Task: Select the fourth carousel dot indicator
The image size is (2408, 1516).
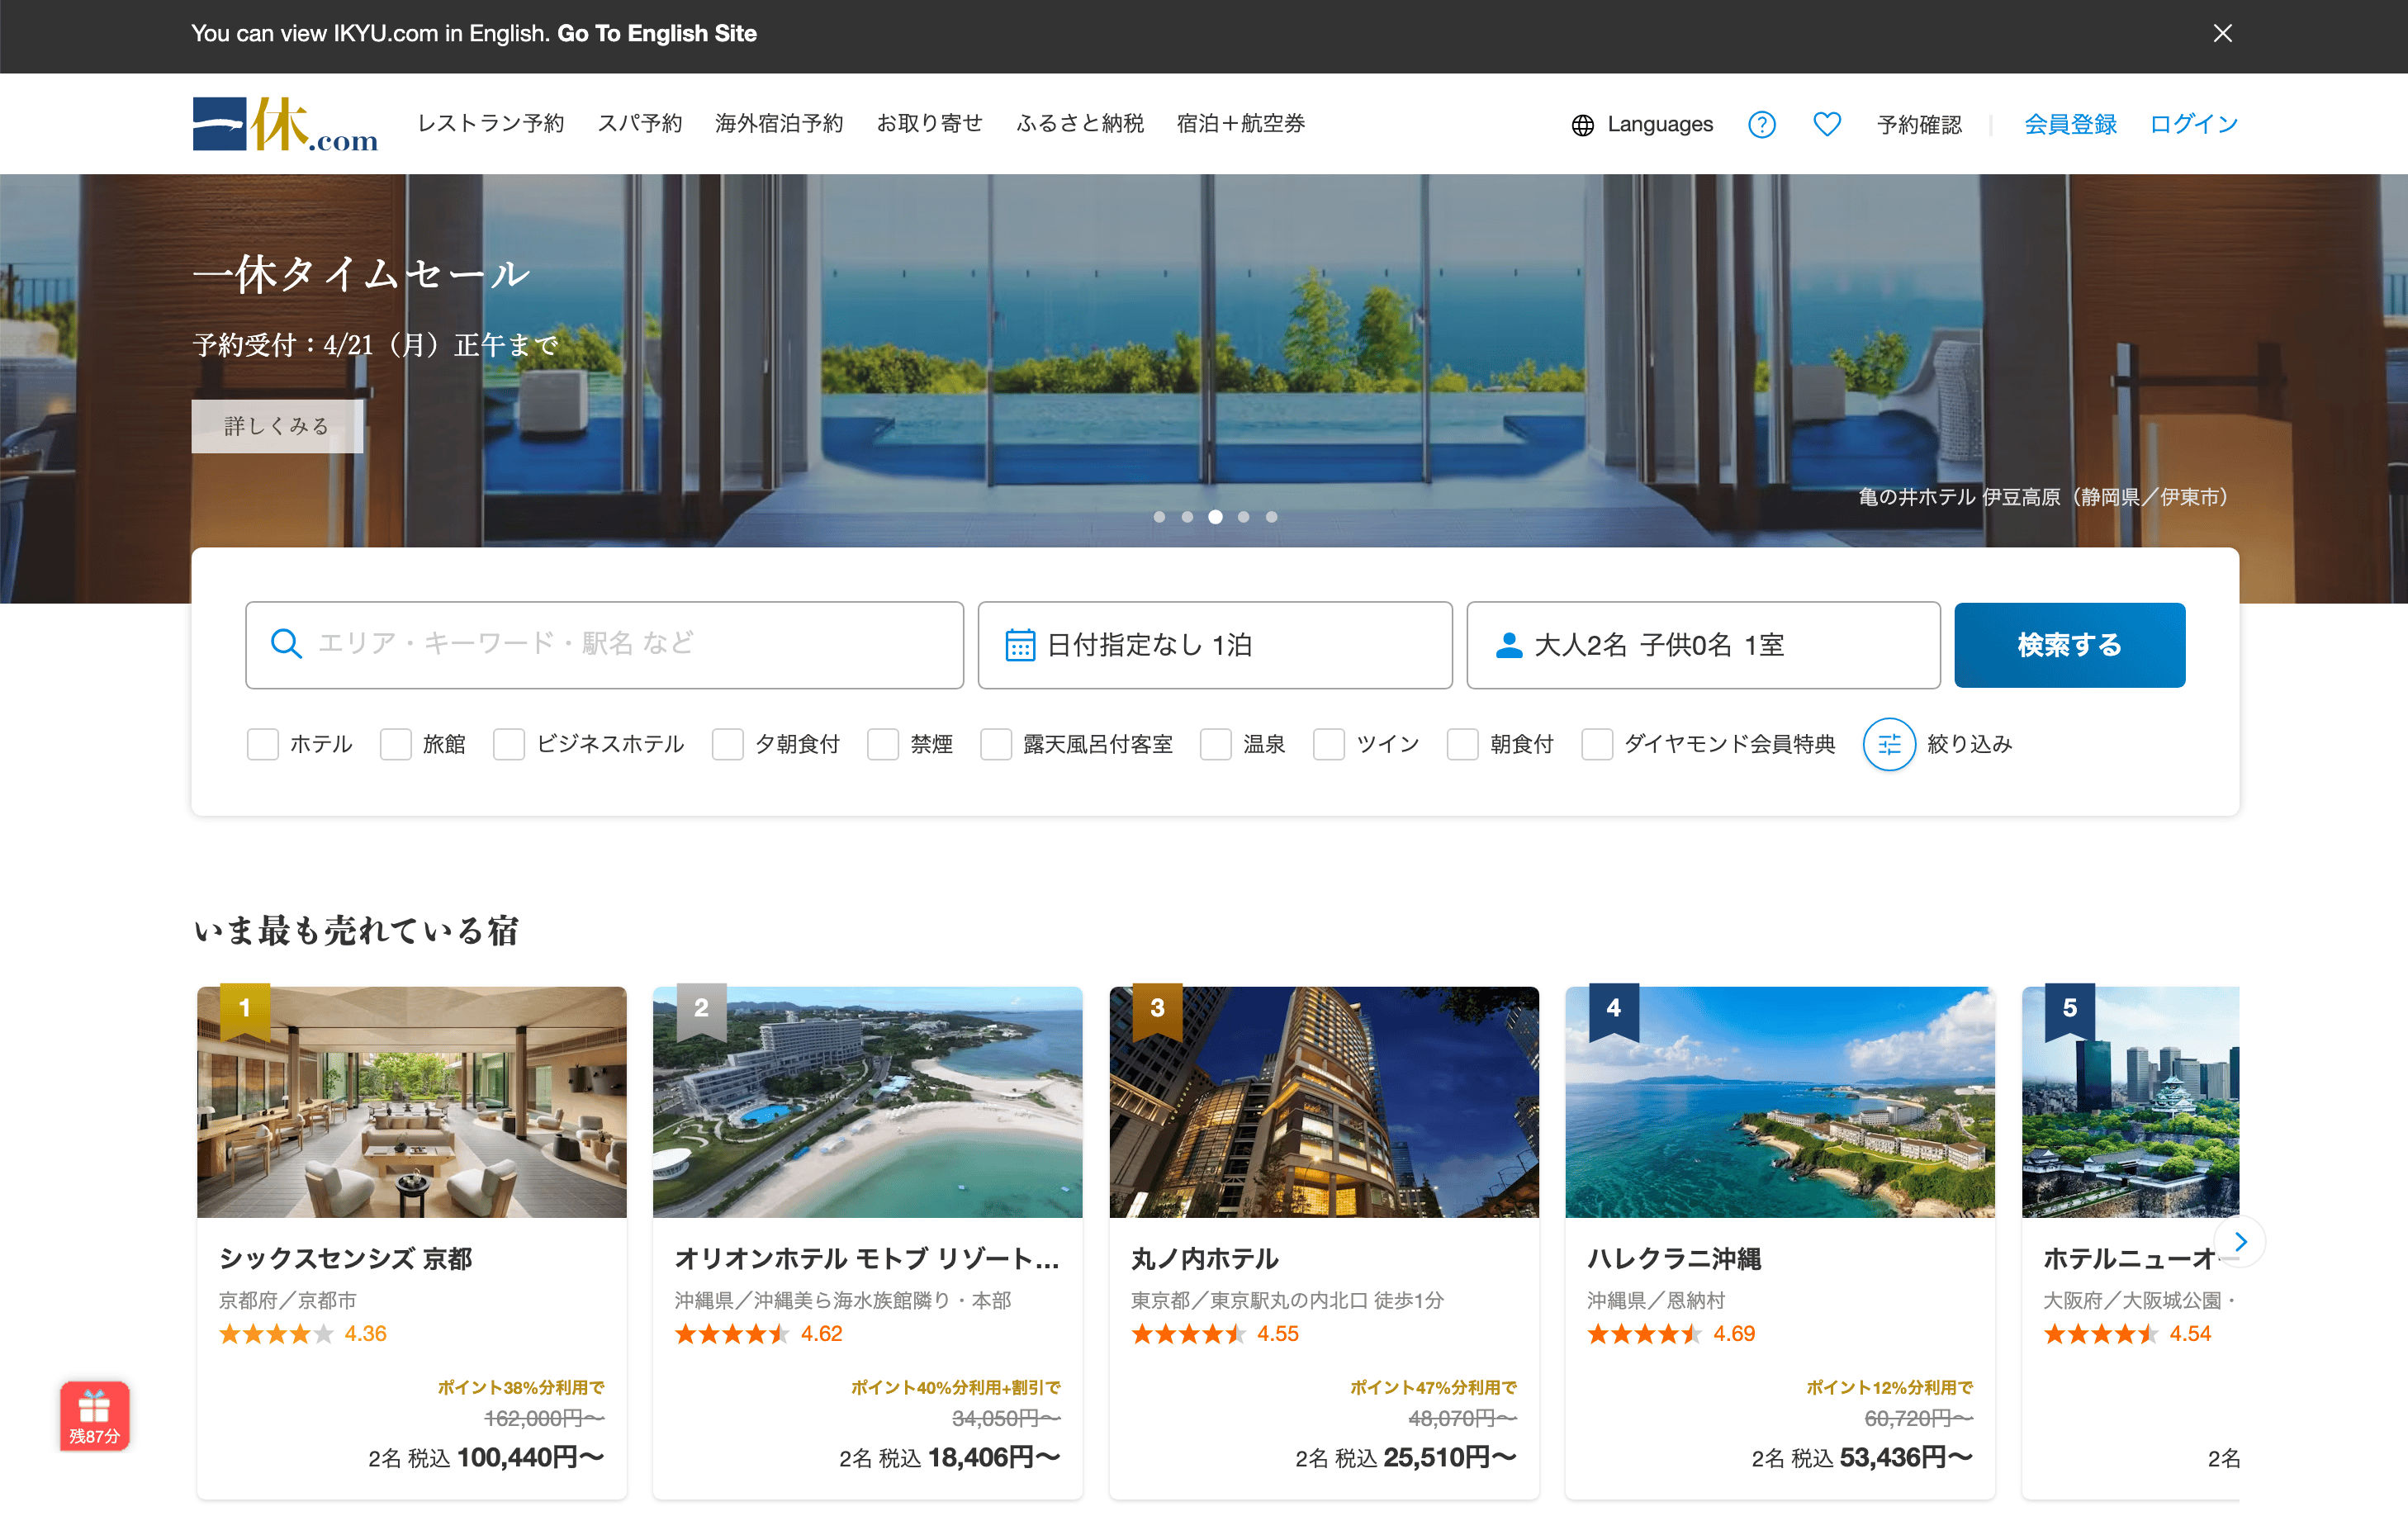Action: pos(1243,517)
